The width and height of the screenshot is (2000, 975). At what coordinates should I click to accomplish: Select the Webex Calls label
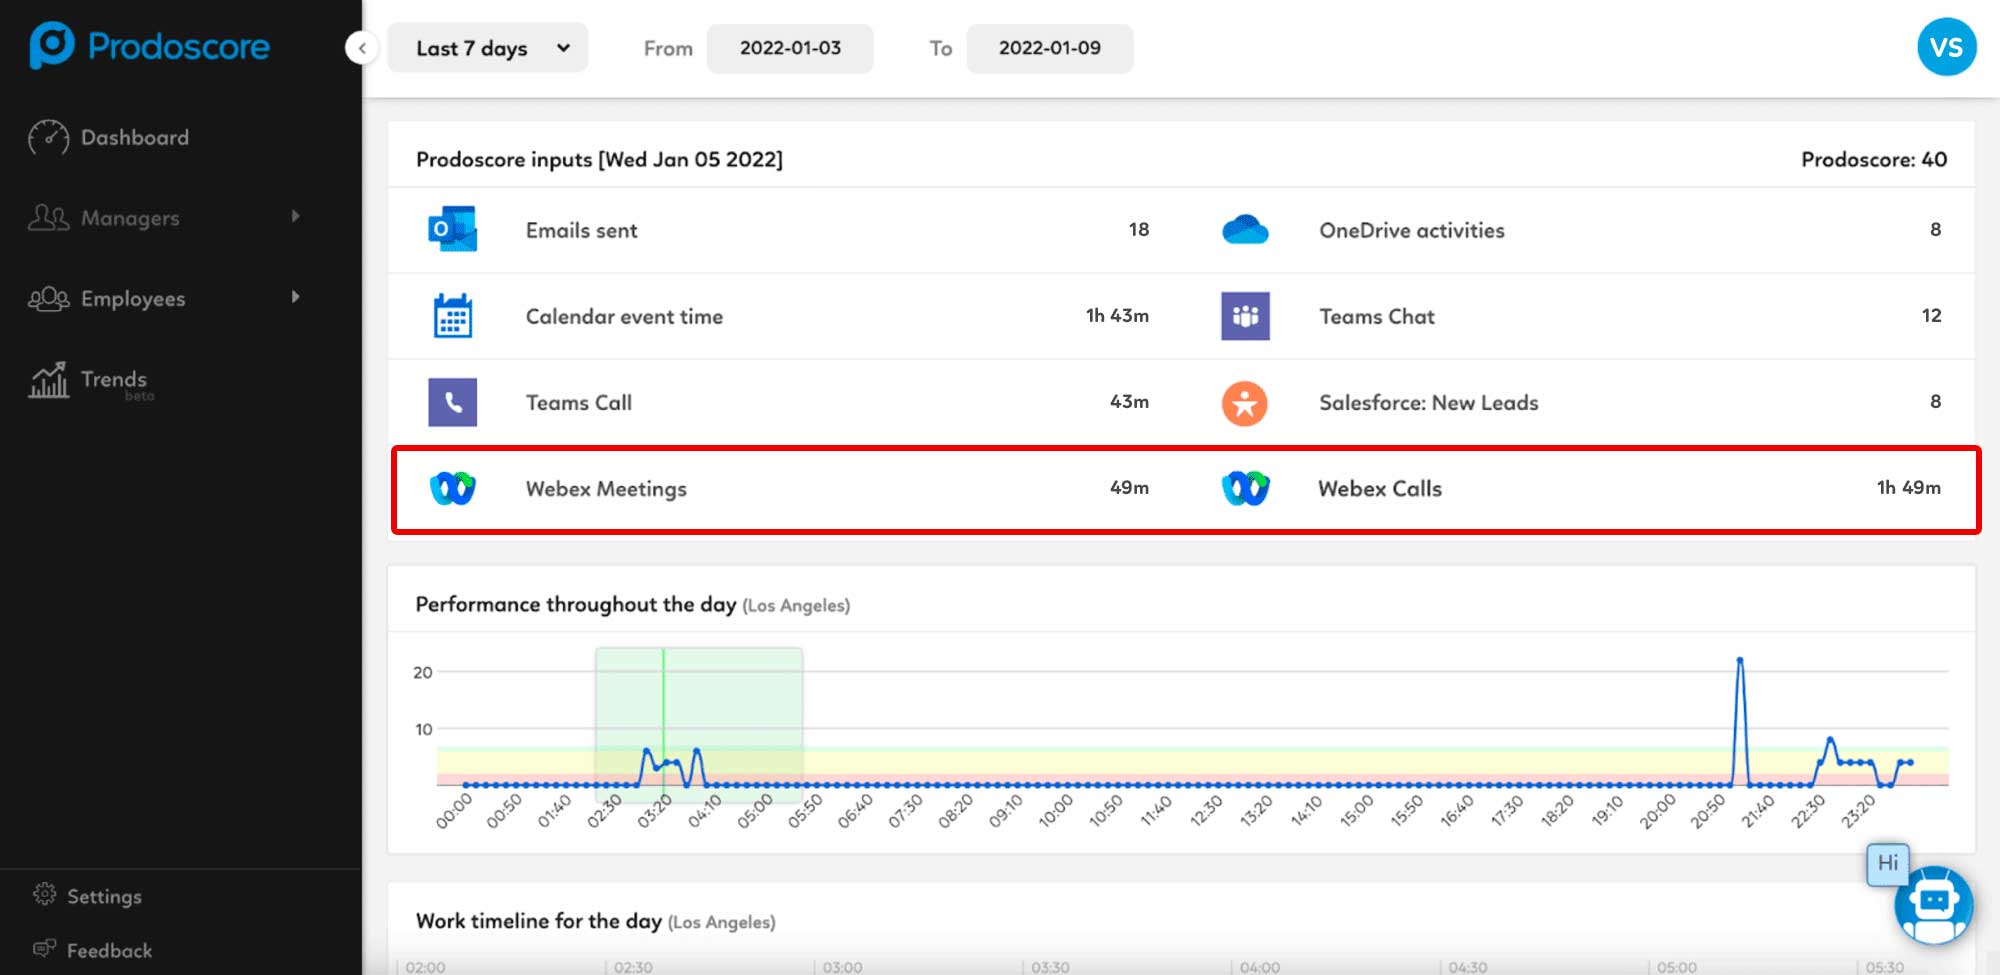tap(1379, 488)
